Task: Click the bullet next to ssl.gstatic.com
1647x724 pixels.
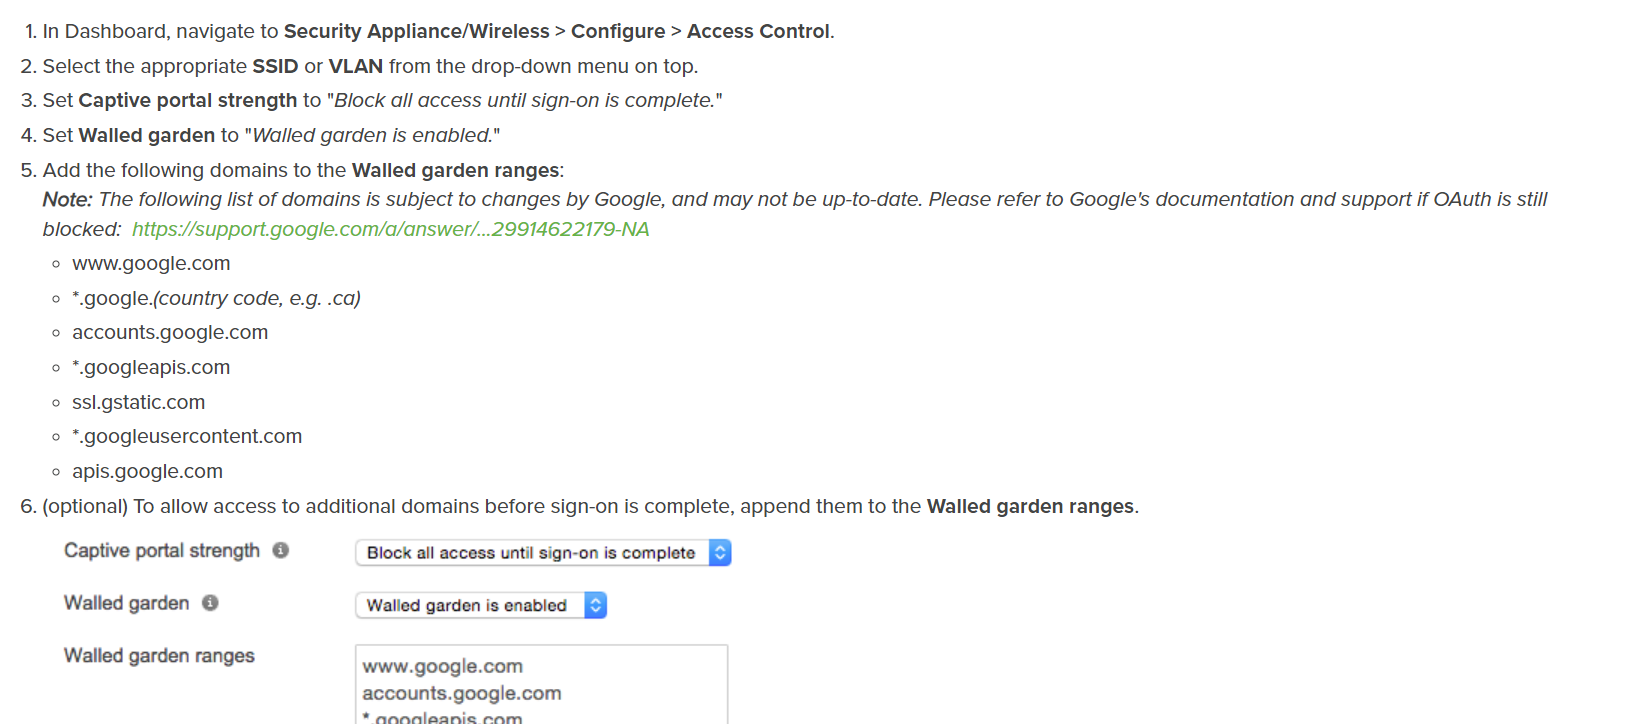Action: pos(56,403)
